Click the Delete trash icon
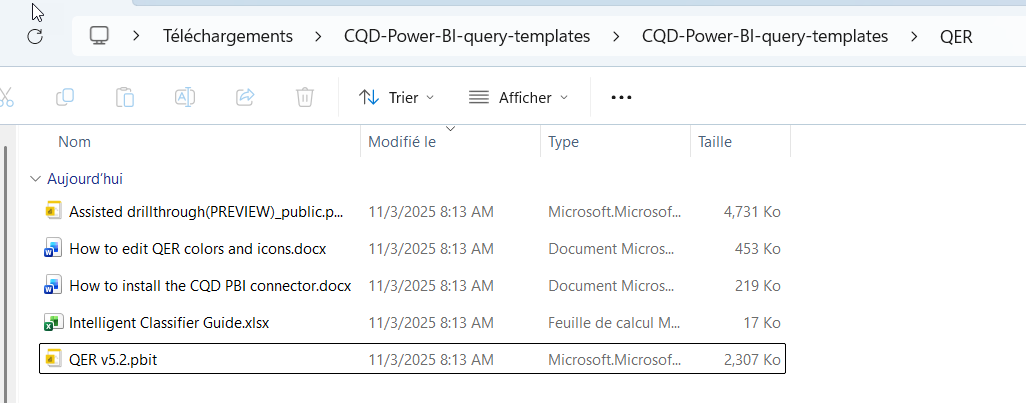The image size is (1026, 403). [305, 97]
